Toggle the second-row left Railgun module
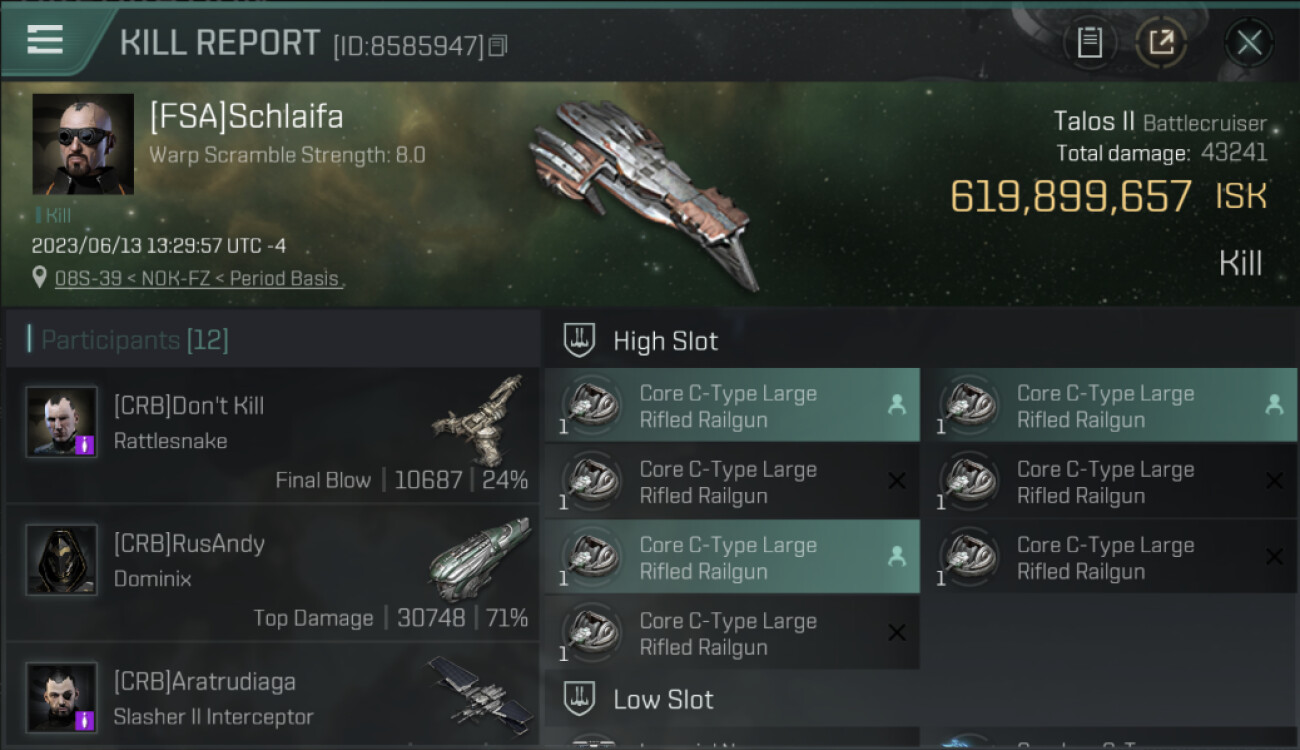The width and height of the screenshot is (1300, 750). (x=732, y=481)
